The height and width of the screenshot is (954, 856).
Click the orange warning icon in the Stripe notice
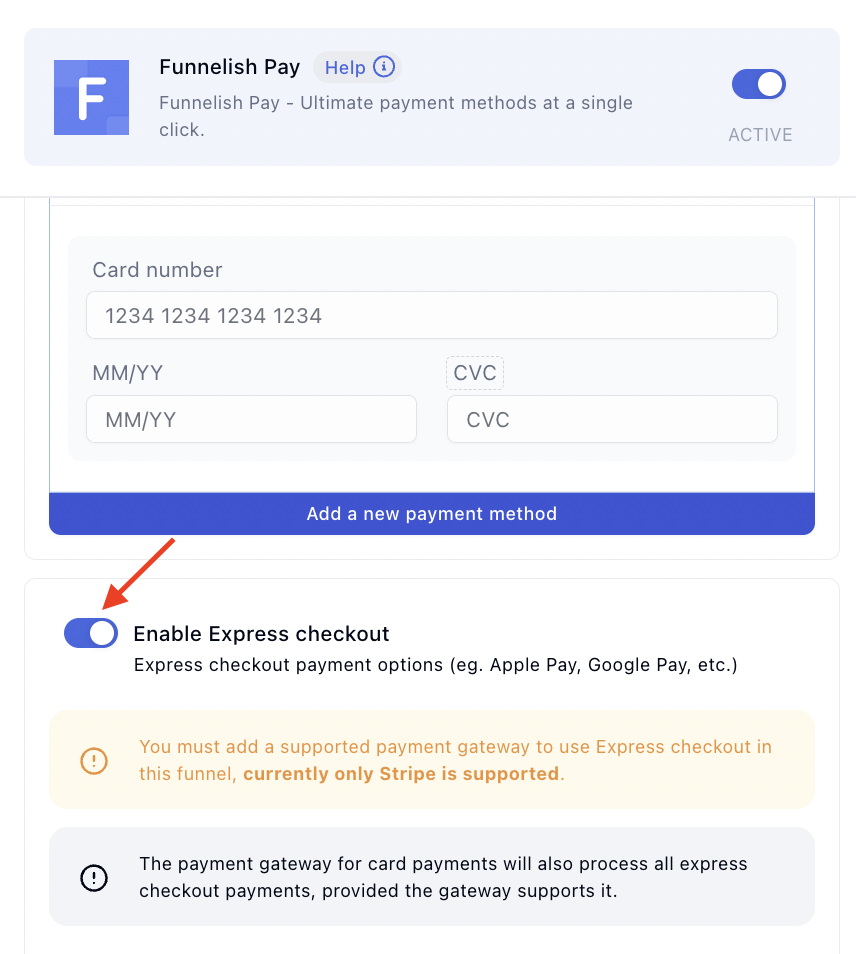click(x=93, y=761)
